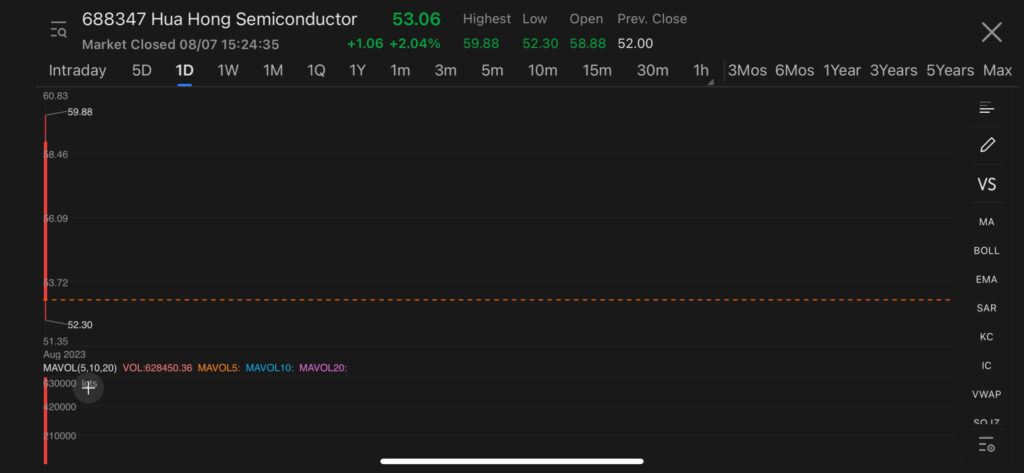Select the 10m minute tab
The height and width of the screenshot is (473, 1024).
point(543,71)
